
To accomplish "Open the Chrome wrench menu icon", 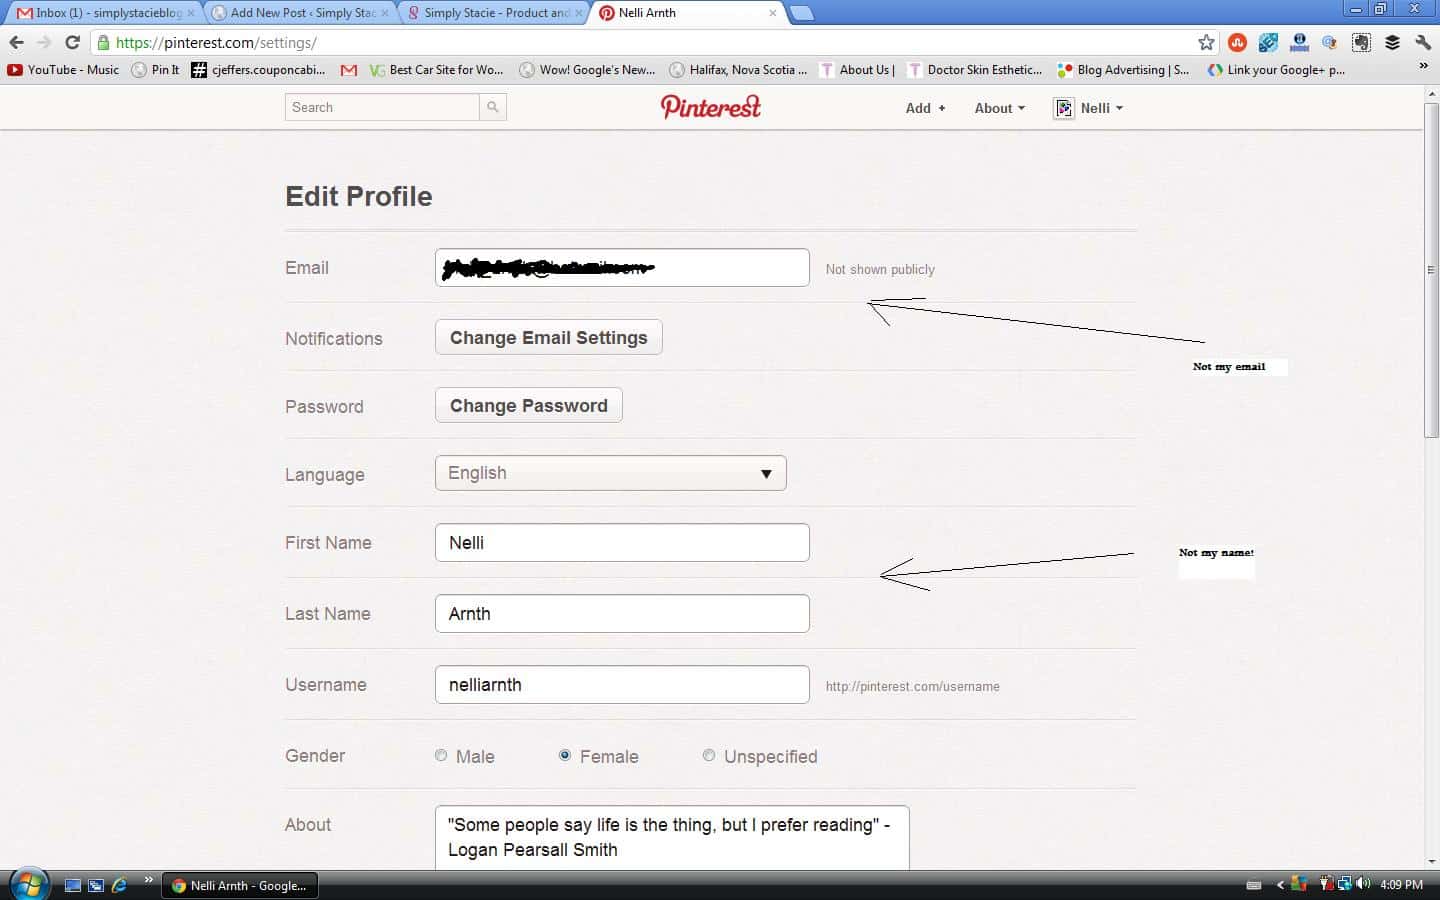I will tap(1423, 42).
